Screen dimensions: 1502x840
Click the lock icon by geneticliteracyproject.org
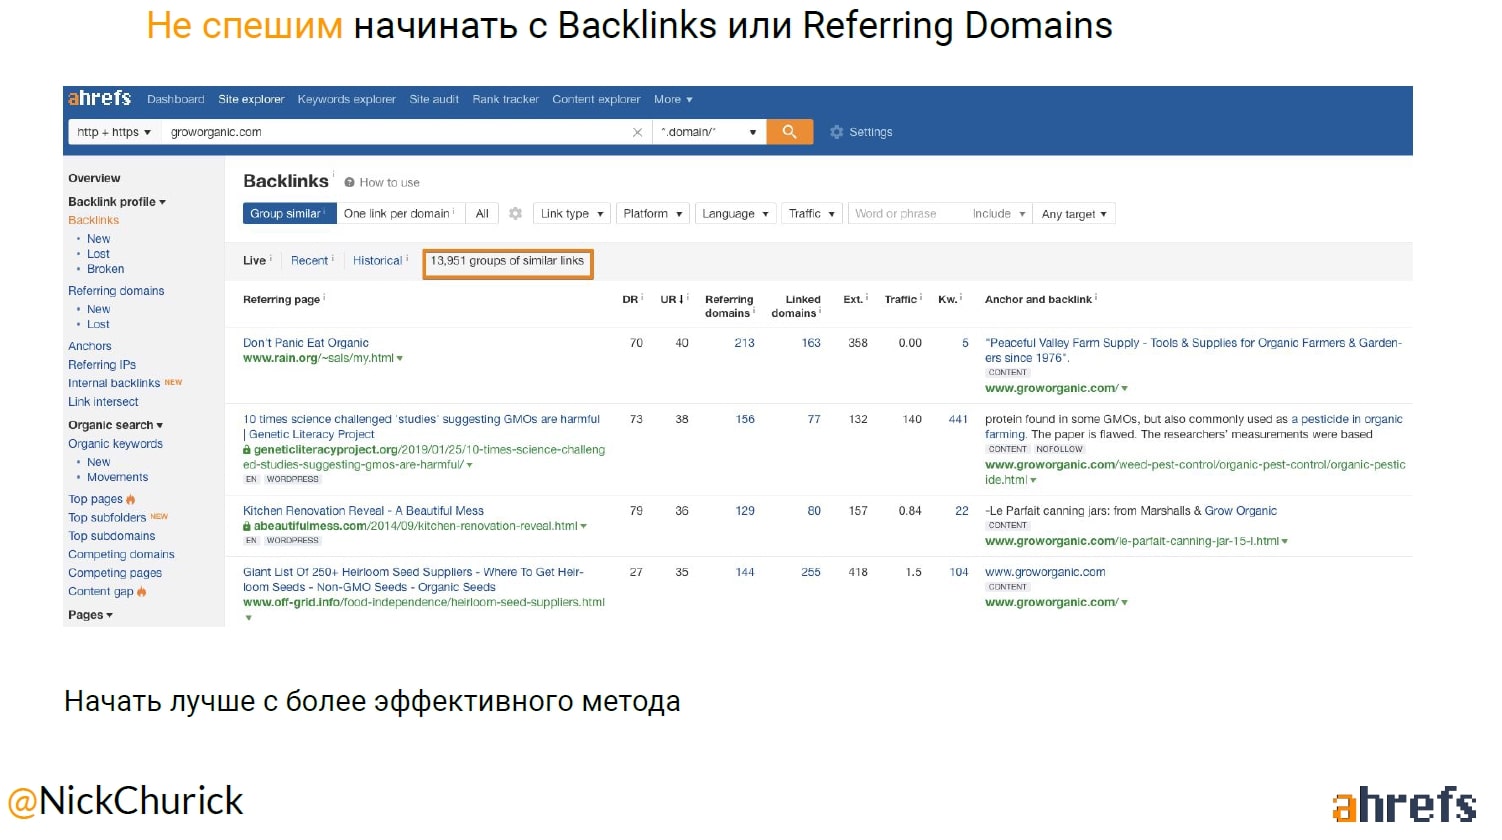click(x=247, y=450)
